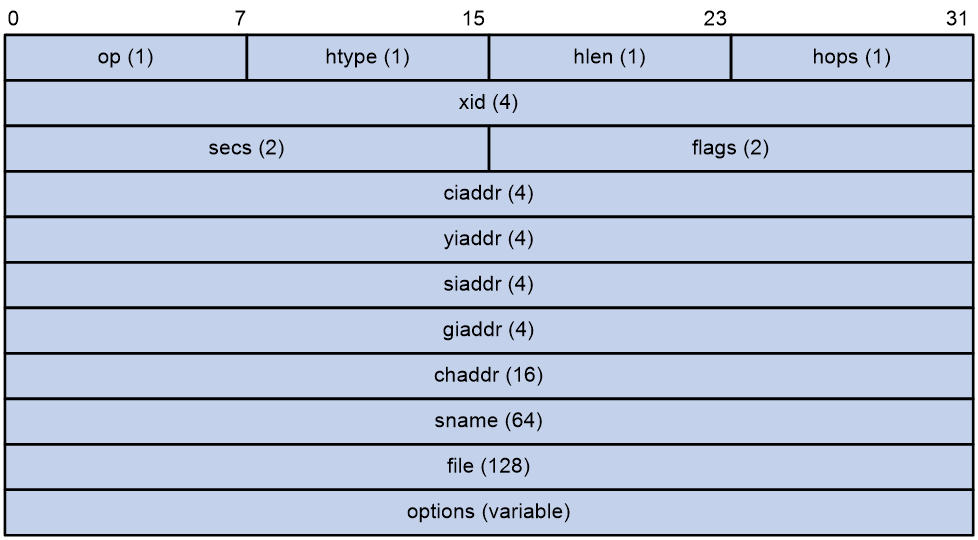Select the file (128) row
Screen dimensions: 978x540
click(x=489, y=467)
